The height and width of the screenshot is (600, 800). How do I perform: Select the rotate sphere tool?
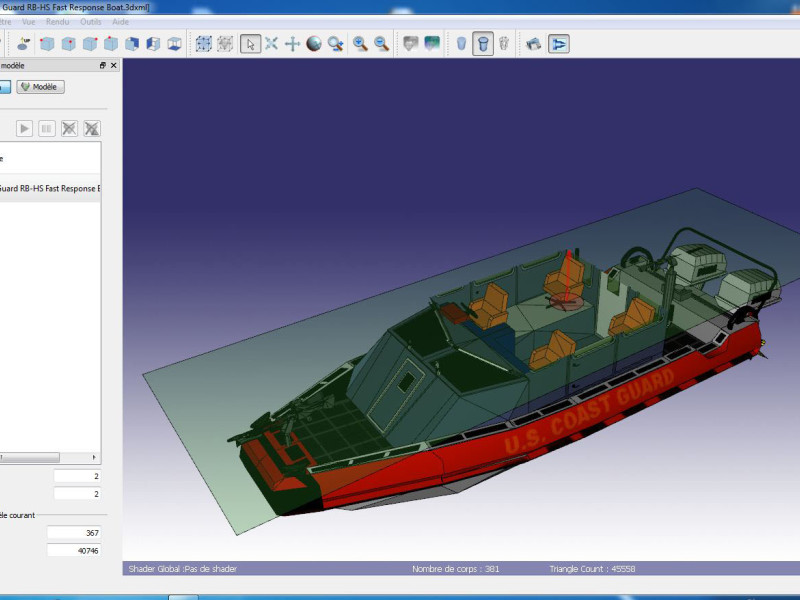tap(314, 44)
